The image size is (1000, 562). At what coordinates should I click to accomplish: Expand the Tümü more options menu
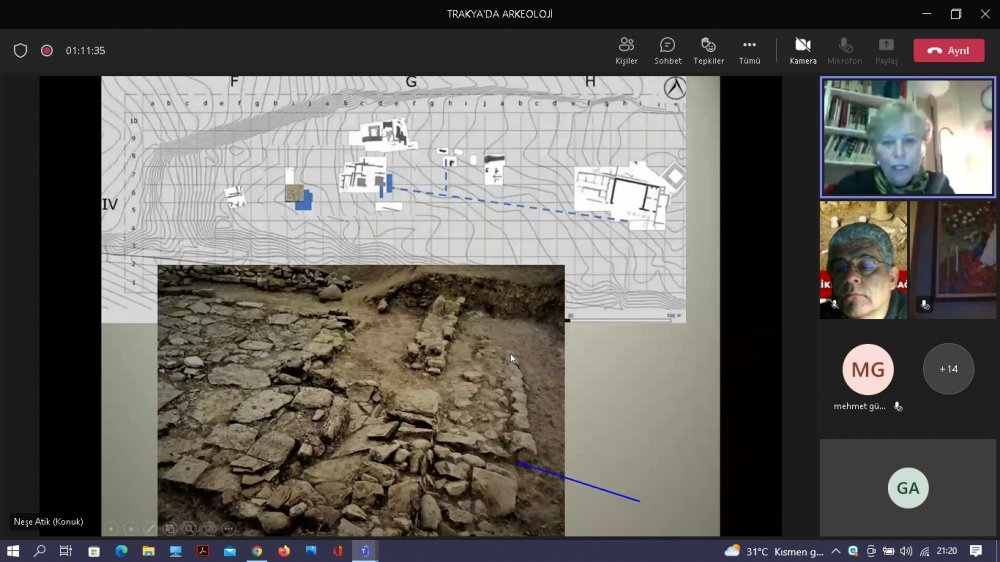pyautogui.click(x=749, y=50)
